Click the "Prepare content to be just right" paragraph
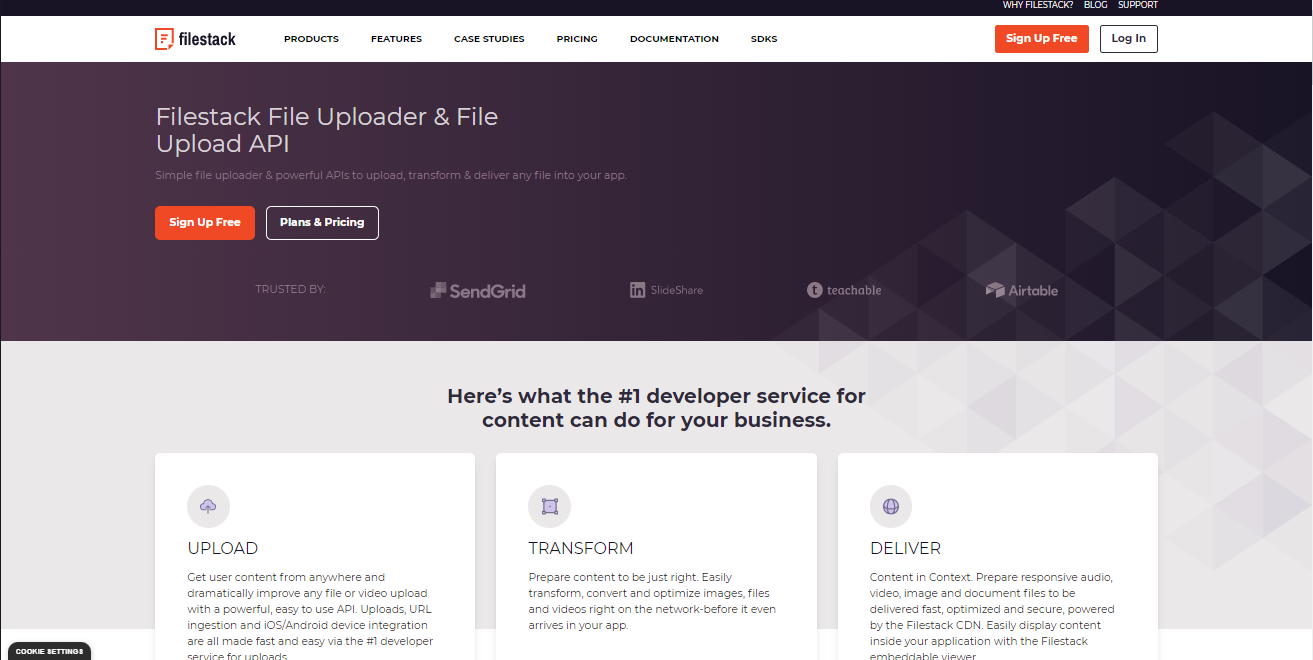 coord(652,601)
